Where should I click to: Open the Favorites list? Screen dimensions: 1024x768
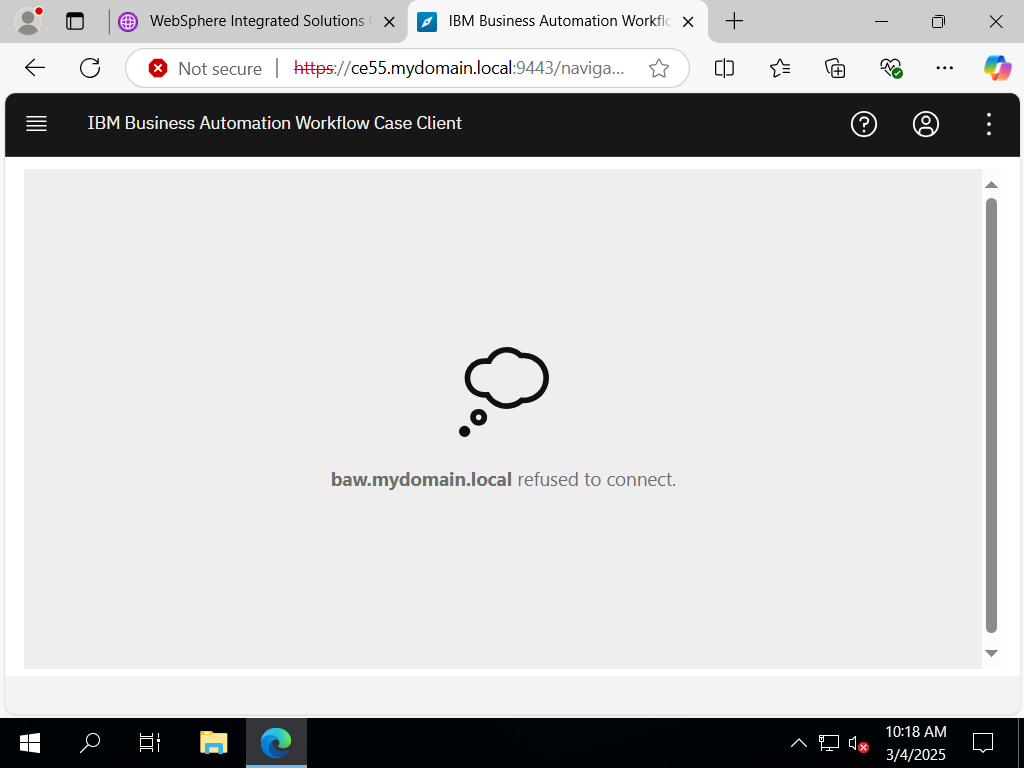[780, 68]
